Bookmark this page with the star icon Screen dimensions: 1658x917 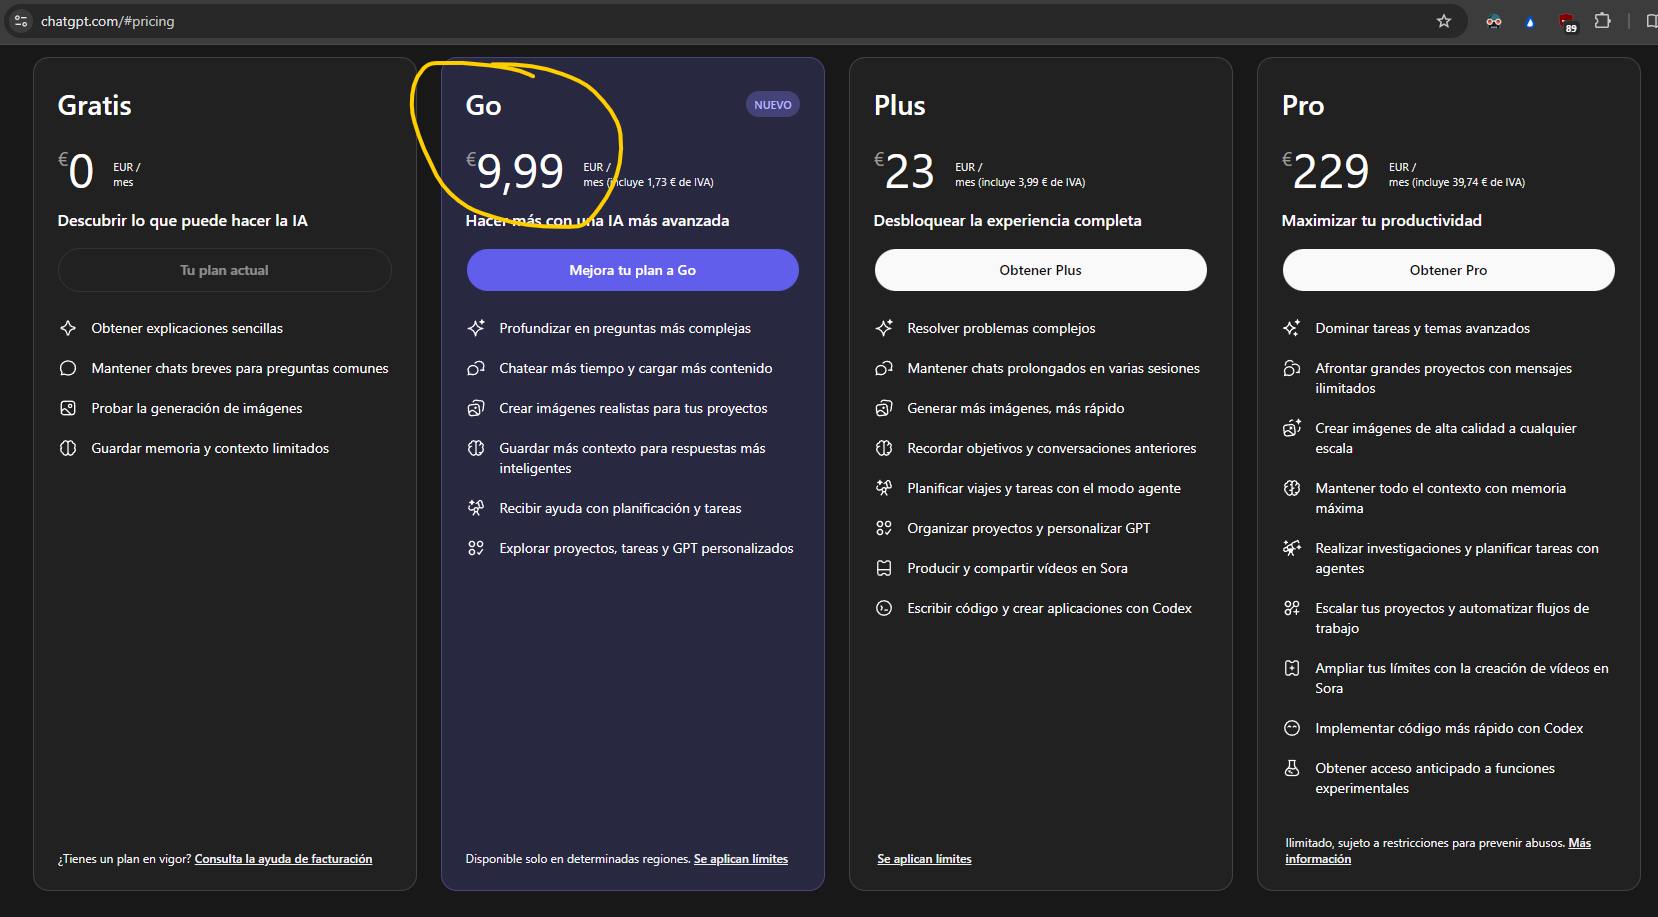pos(1443,21)
